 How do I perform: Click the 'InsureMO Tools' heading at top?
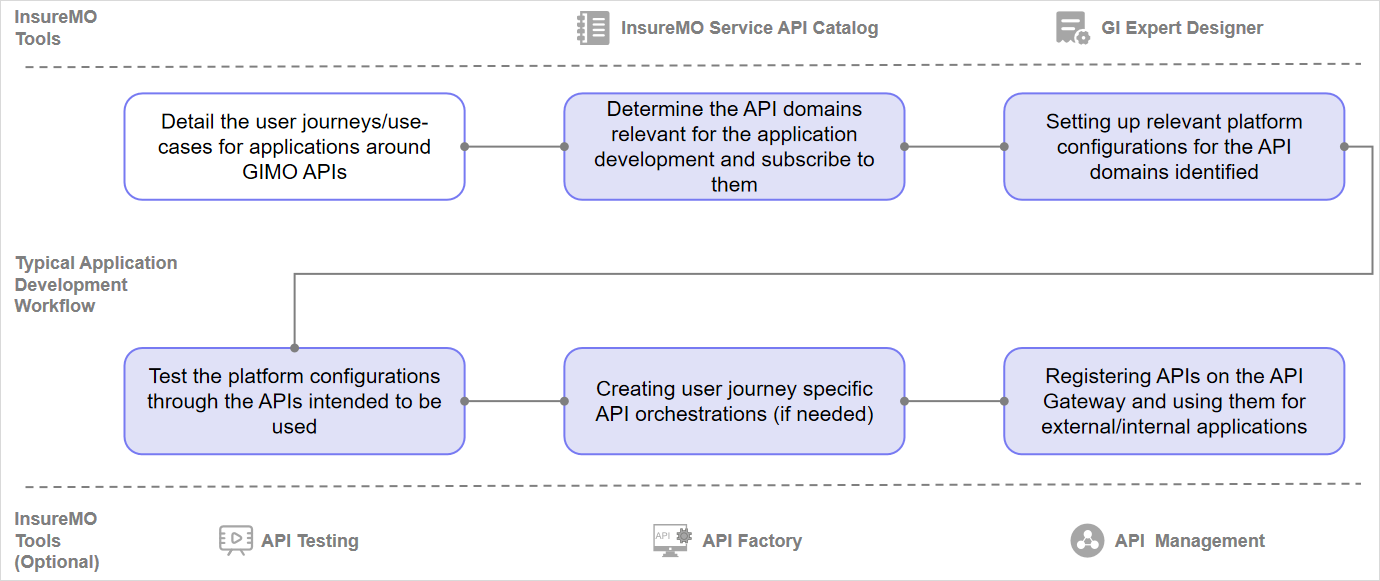56,28
